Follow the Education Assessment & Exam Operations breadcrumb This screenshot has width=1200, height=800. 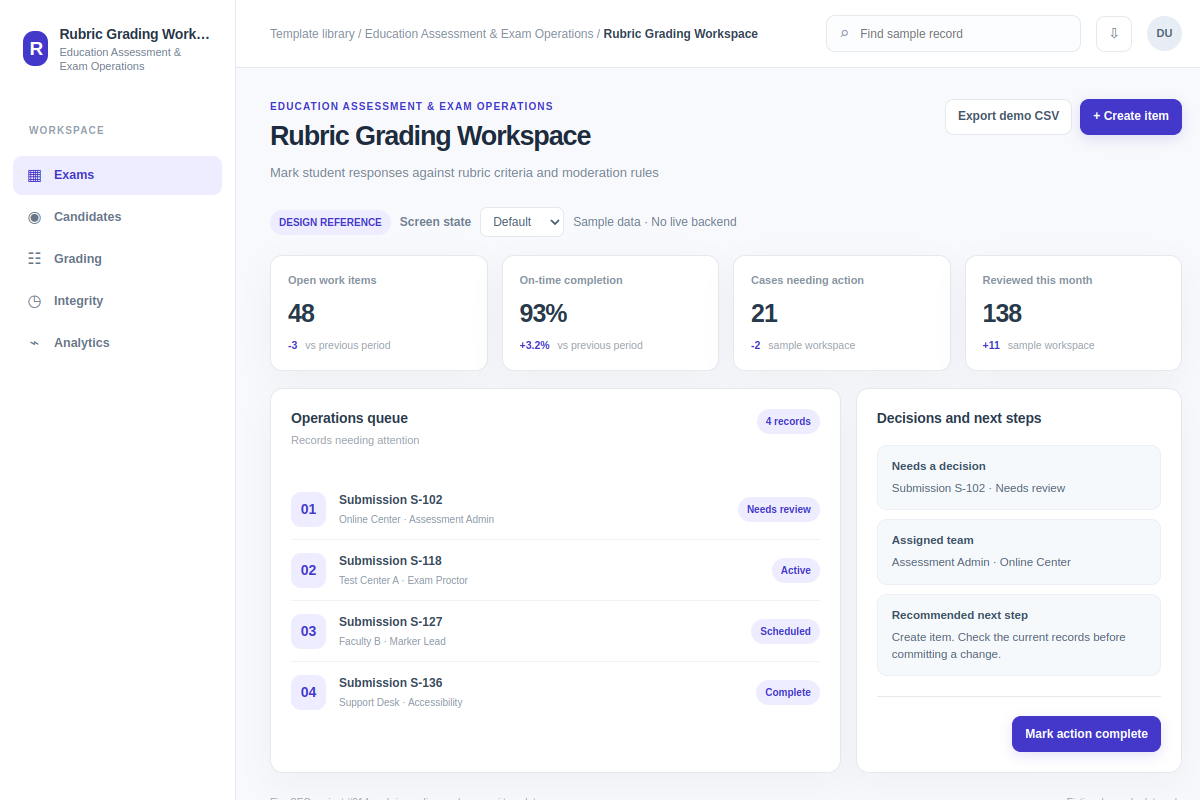point(479,34)
